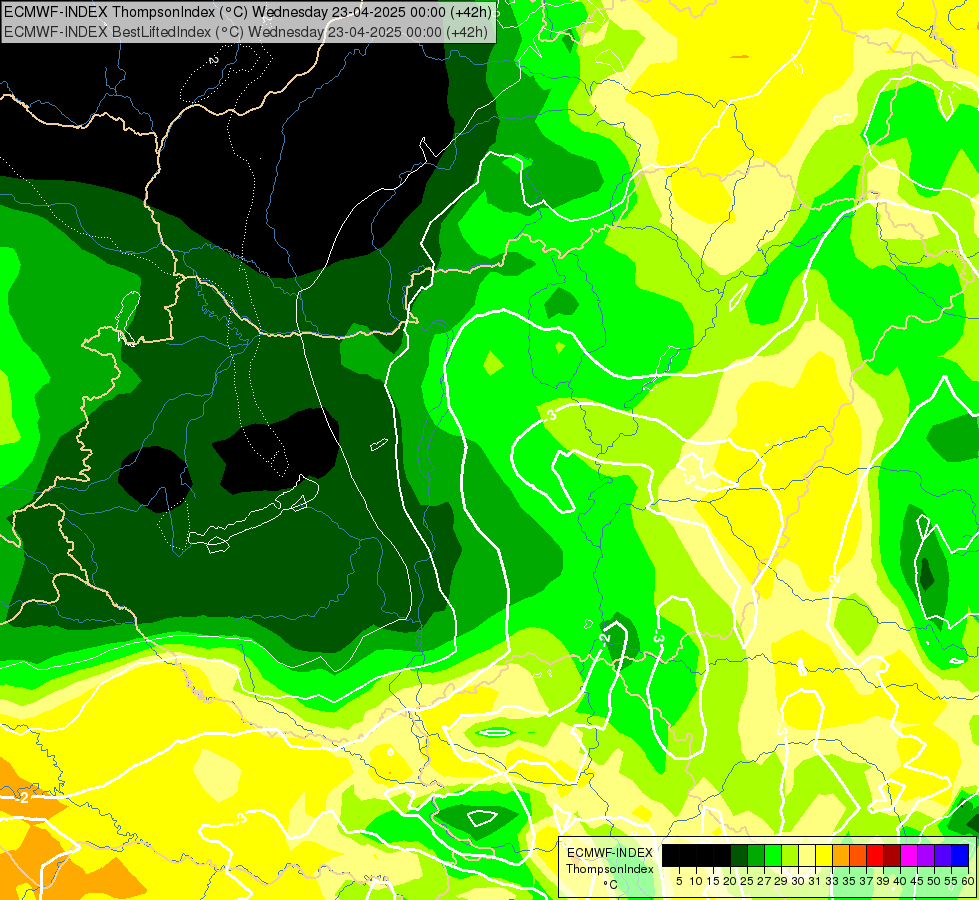979x900 pixels.
Task: Select the bright yellow 31–33 legend swatch
Action: 824,855
